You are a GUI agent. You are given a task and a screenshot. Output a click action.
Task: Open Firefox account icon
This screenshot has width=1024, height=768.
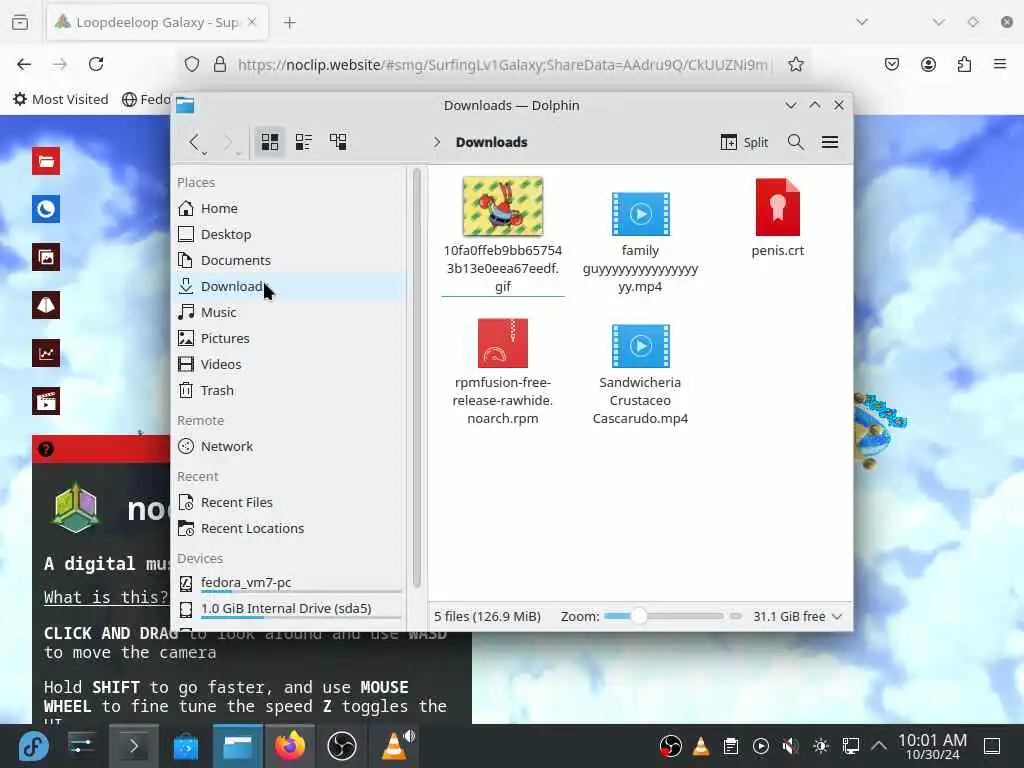coord(928,64)
